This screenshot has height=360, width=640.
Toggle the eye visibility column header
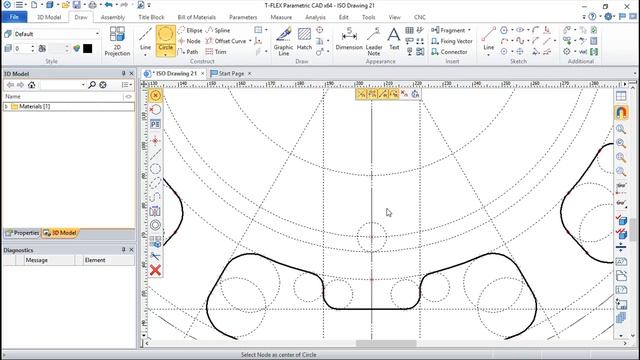pyautogui.click(x=129, y=96)
